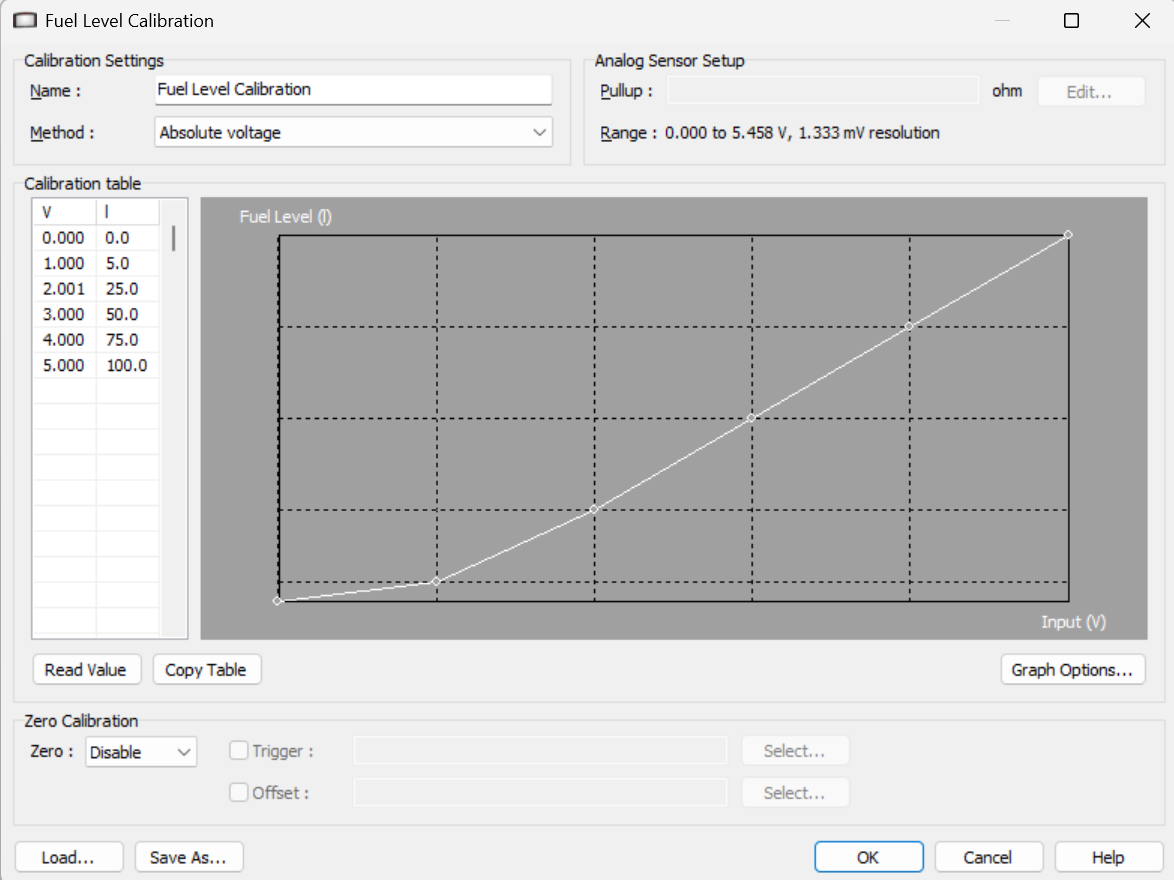Click Load to import a calibration
This screenshot has width=1174, height=880.
pos(68,857)
